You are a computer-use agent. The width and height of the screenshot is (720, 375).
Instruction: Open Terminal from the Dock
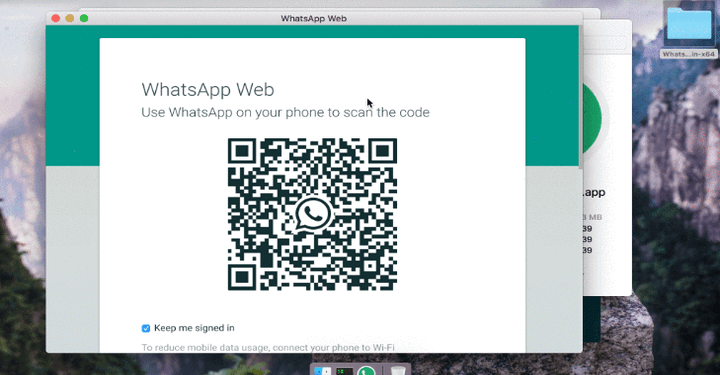[x=344, y=371]
